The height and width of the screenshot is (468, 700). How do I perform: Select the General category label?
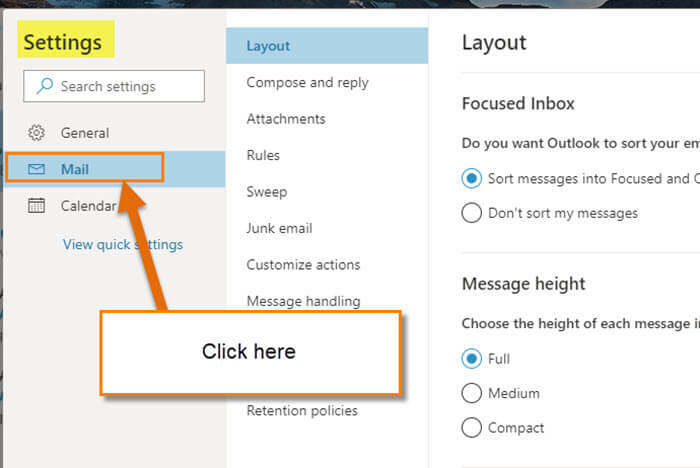(85, 133)
